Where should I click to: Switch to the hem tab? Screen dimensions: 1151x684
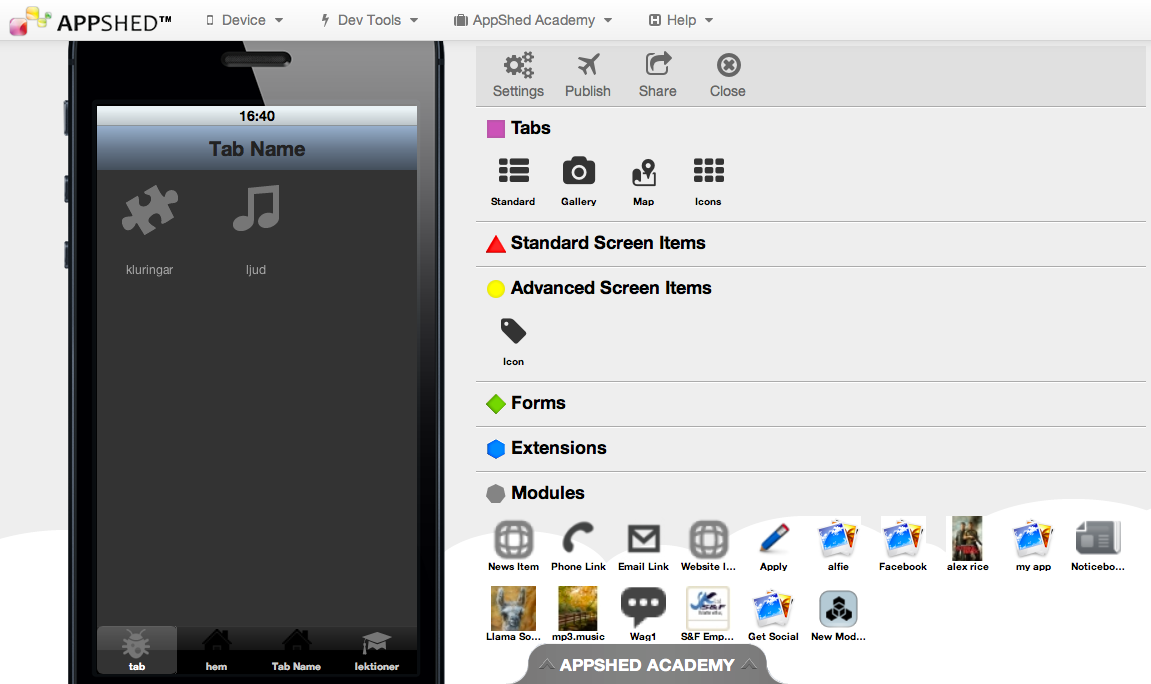tap(217, 650)
